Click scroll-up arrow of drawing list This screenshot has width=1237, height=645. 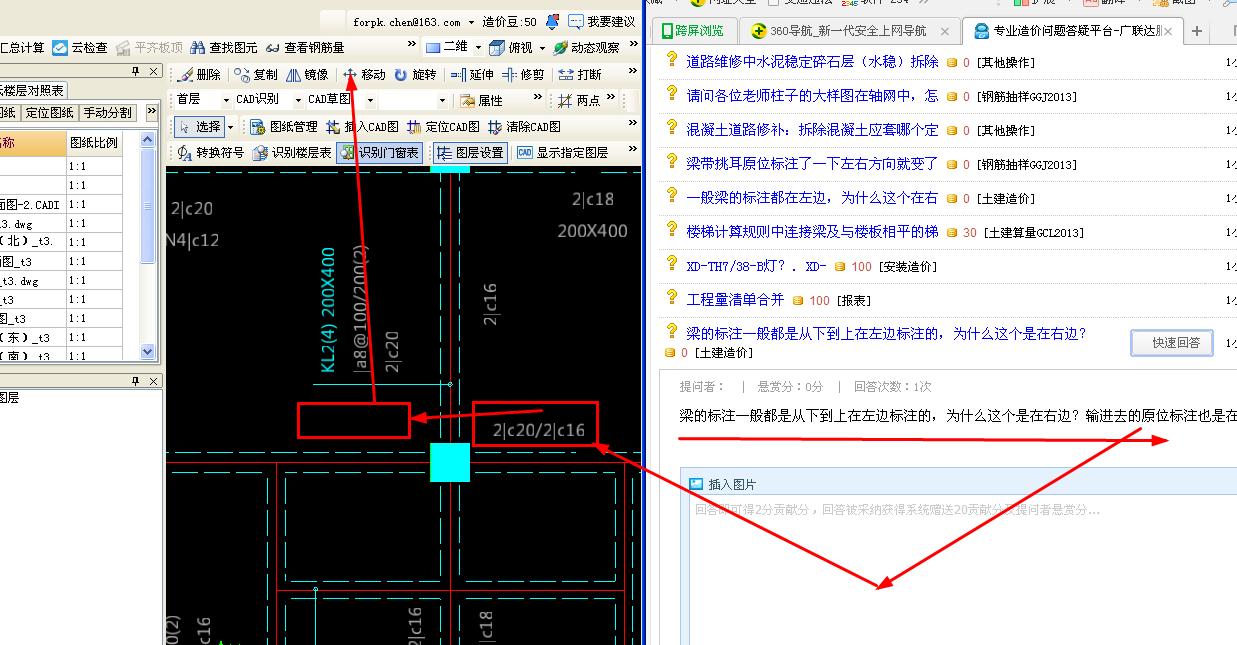[x=148, y=140]
